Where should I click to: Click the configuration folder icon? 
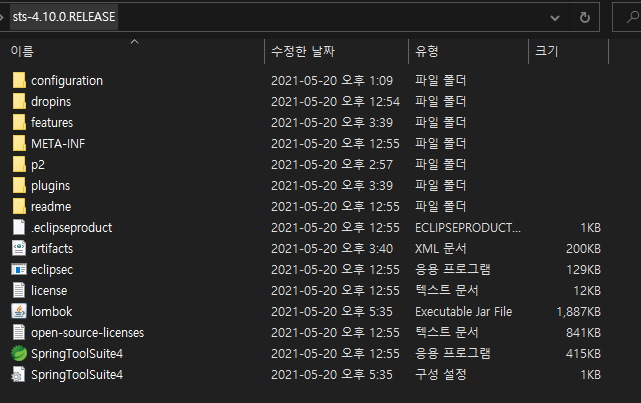(19, 81)
